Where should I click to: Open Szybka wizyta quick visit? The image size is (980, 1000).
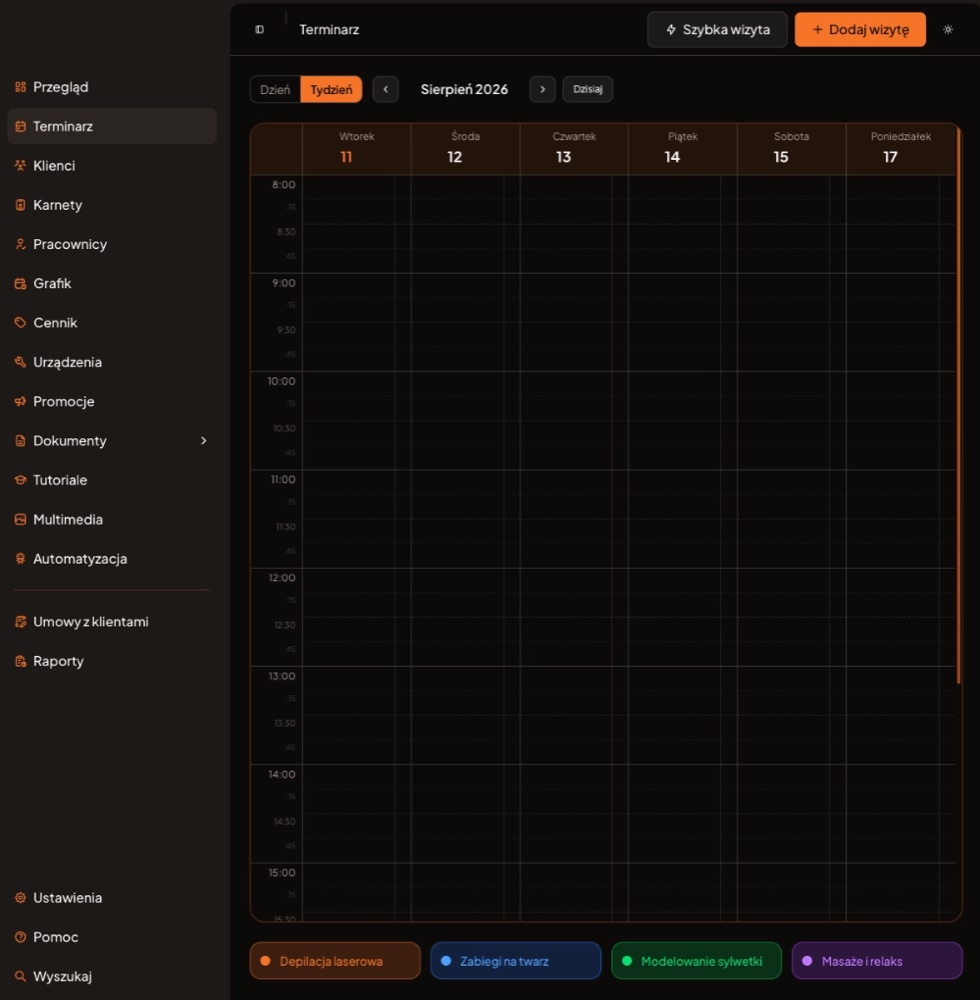point(717,29)
